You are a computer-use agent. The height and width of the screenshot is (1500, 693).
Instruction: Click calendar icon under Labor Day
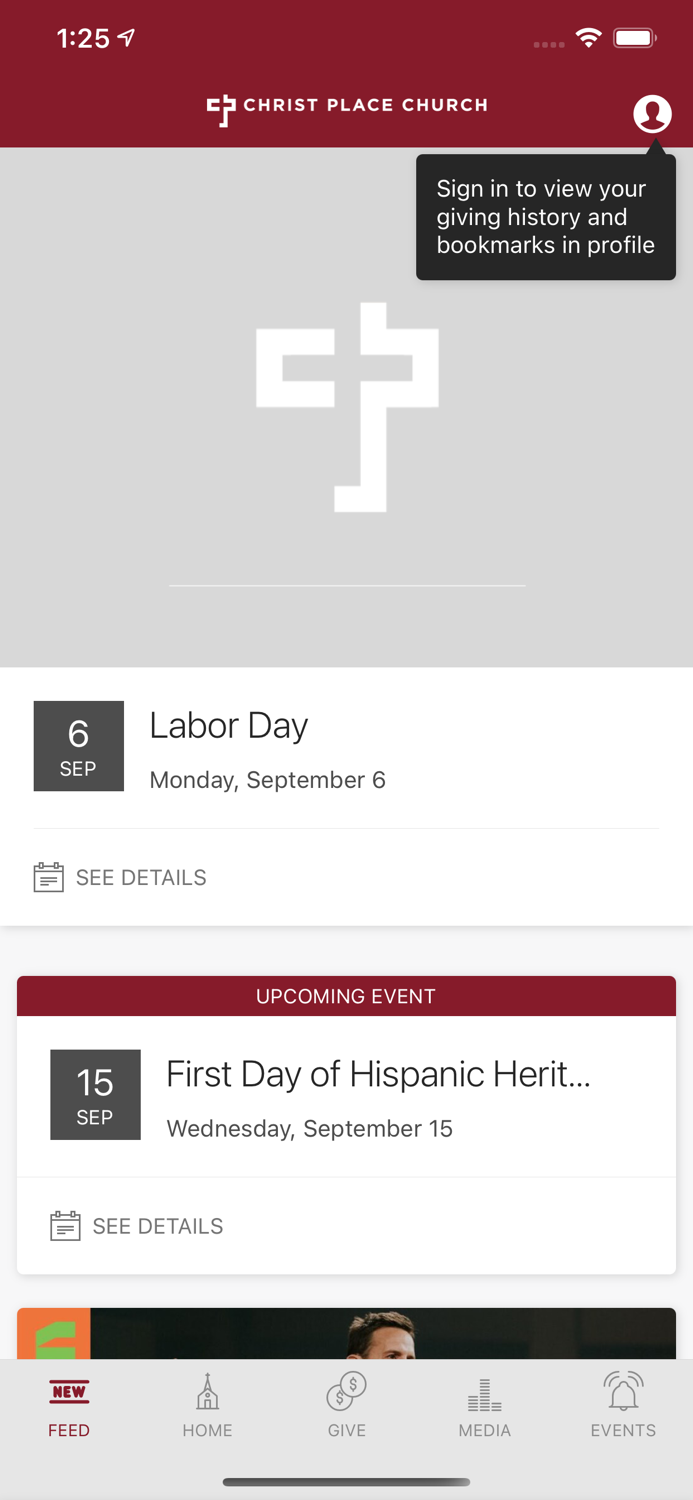(x=48, y=877)
